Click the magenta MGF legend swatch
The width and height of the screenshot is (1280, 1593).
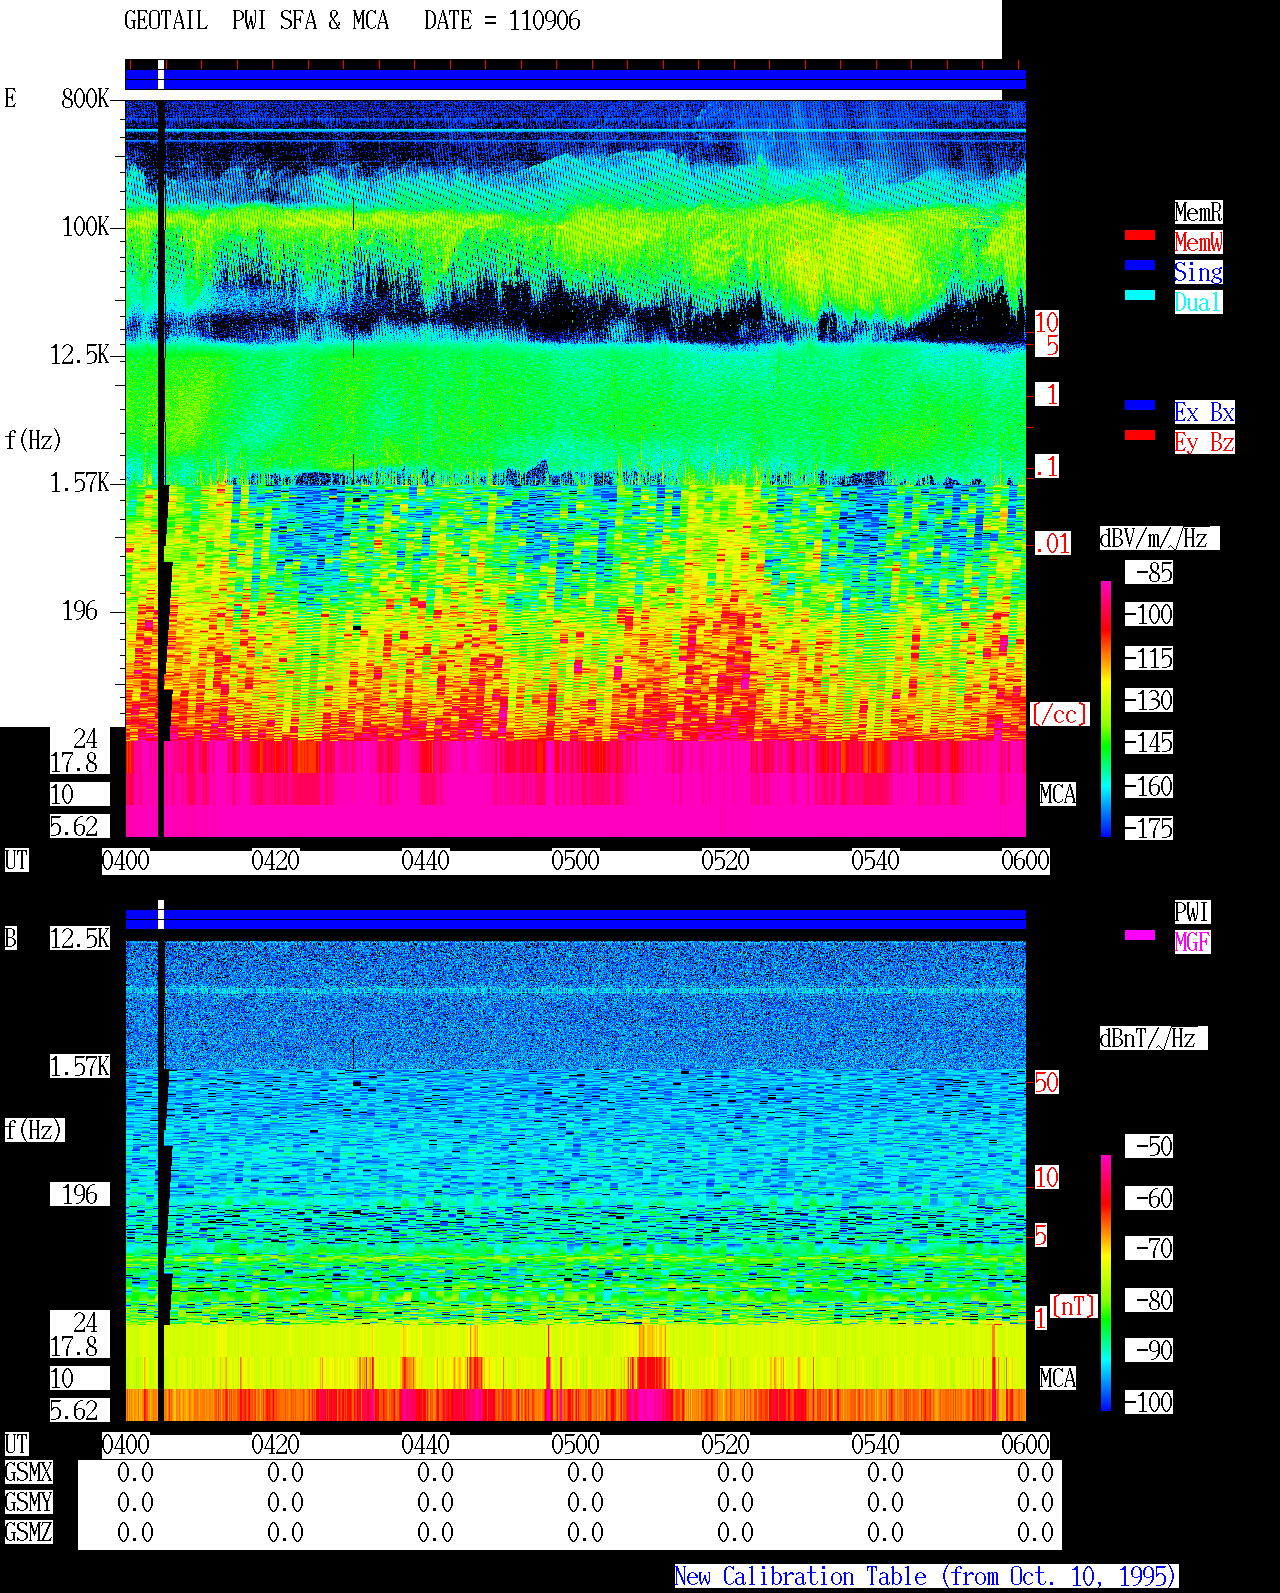(x=1140, y=935)
